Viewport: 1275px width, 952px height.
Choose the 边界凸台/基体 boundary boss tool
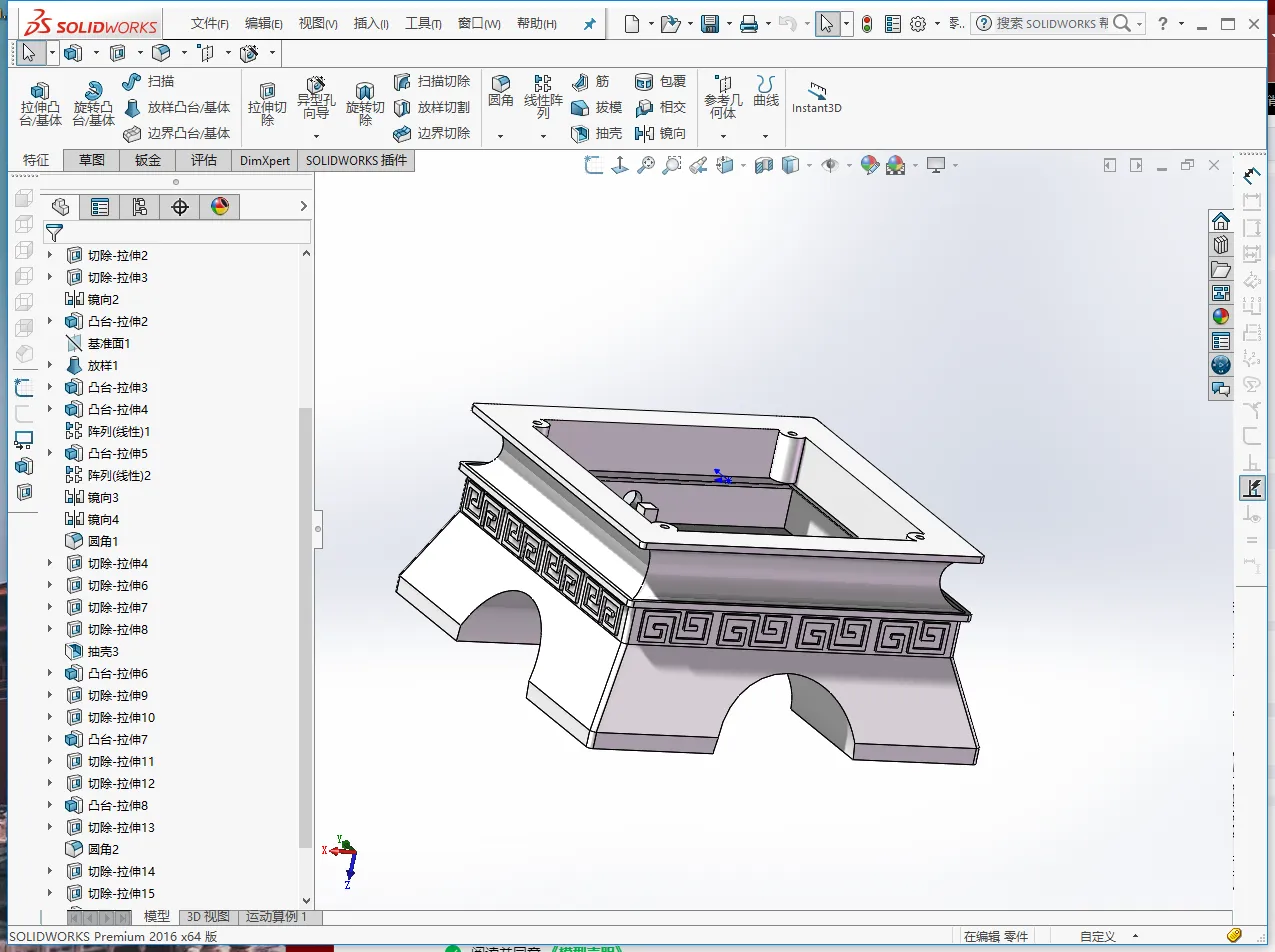click(176, 133)
